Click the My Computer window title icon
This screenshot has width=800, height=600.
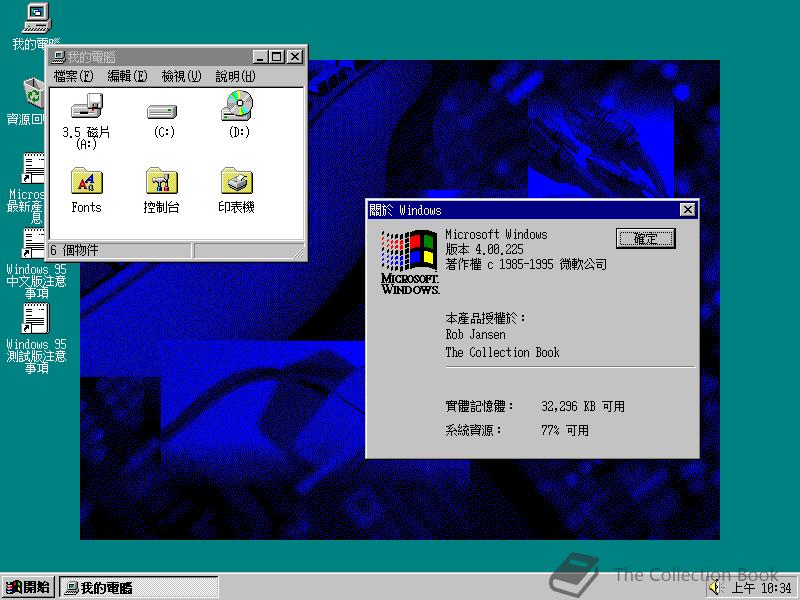pyautogui.click(x=59, y=57)
